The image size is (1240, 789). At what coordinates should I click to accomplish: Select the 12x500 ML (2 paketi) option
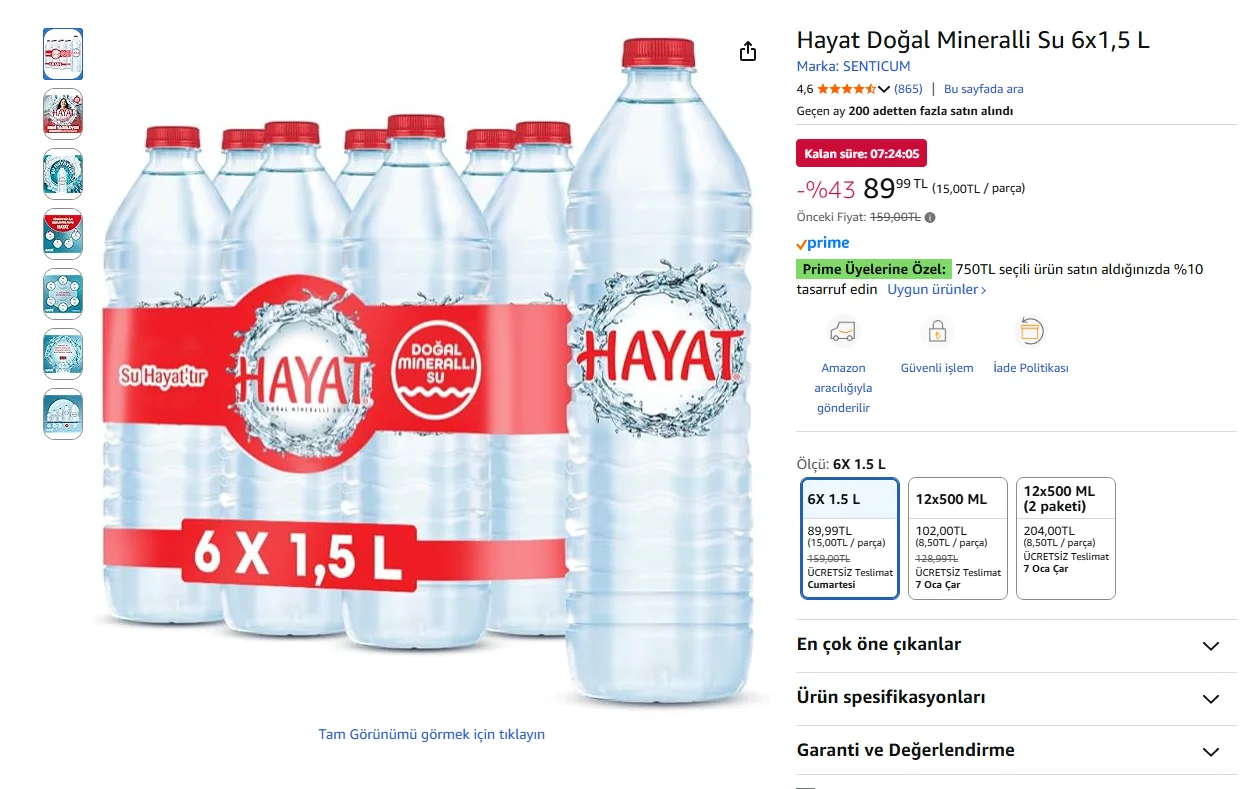pos(1066,538)
